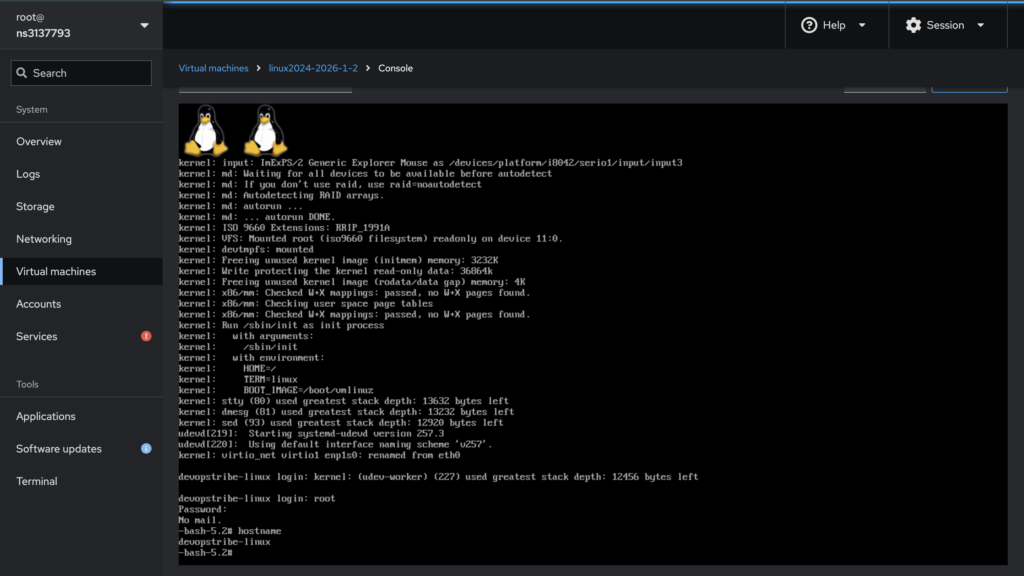Click the Software updates blue info icon

click(146, 449)
